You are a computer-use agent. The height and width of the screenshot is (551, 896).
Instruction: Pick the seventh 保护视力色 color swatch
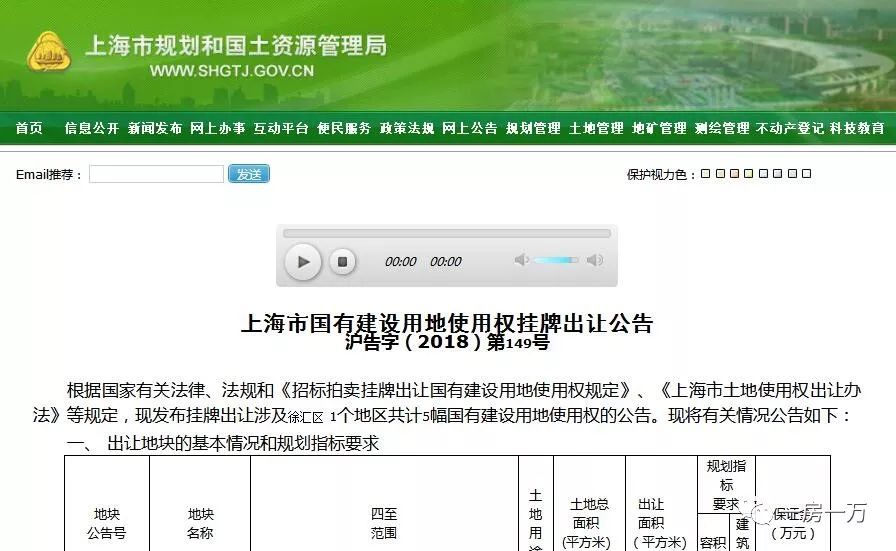[792, 173]
